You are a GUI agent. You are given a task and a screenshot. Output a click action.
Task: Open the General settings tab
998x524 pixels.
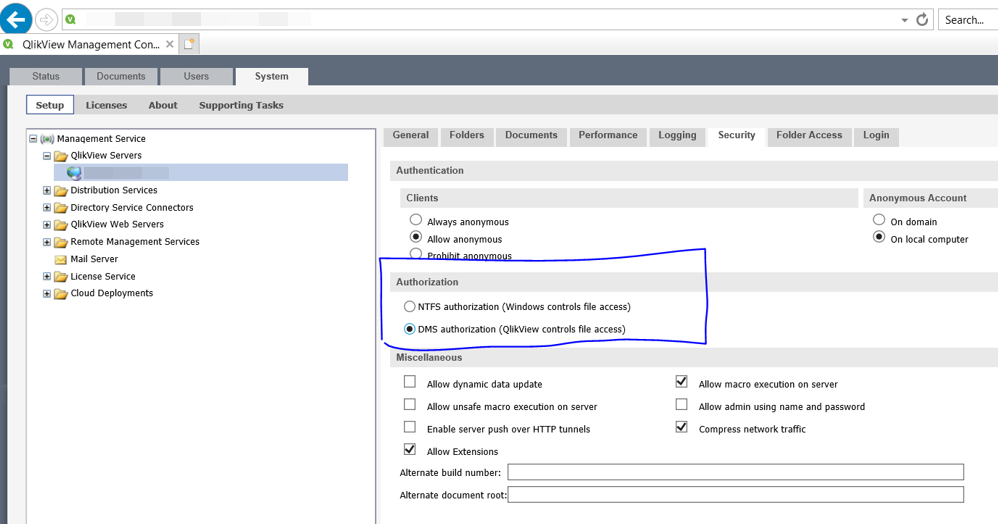411,135
